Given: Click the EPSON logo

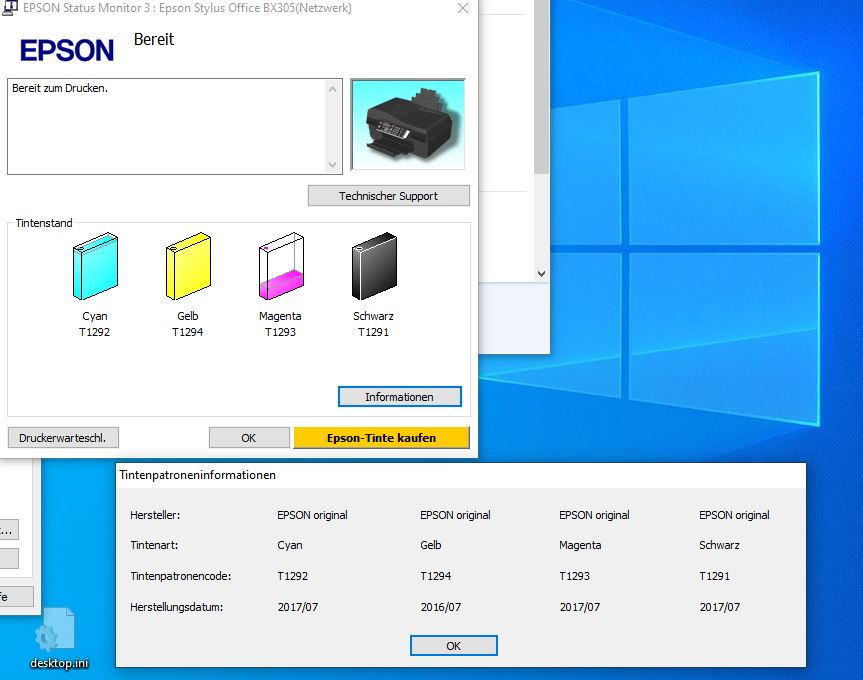Looking at the screenshot, I should coord(67,50).
